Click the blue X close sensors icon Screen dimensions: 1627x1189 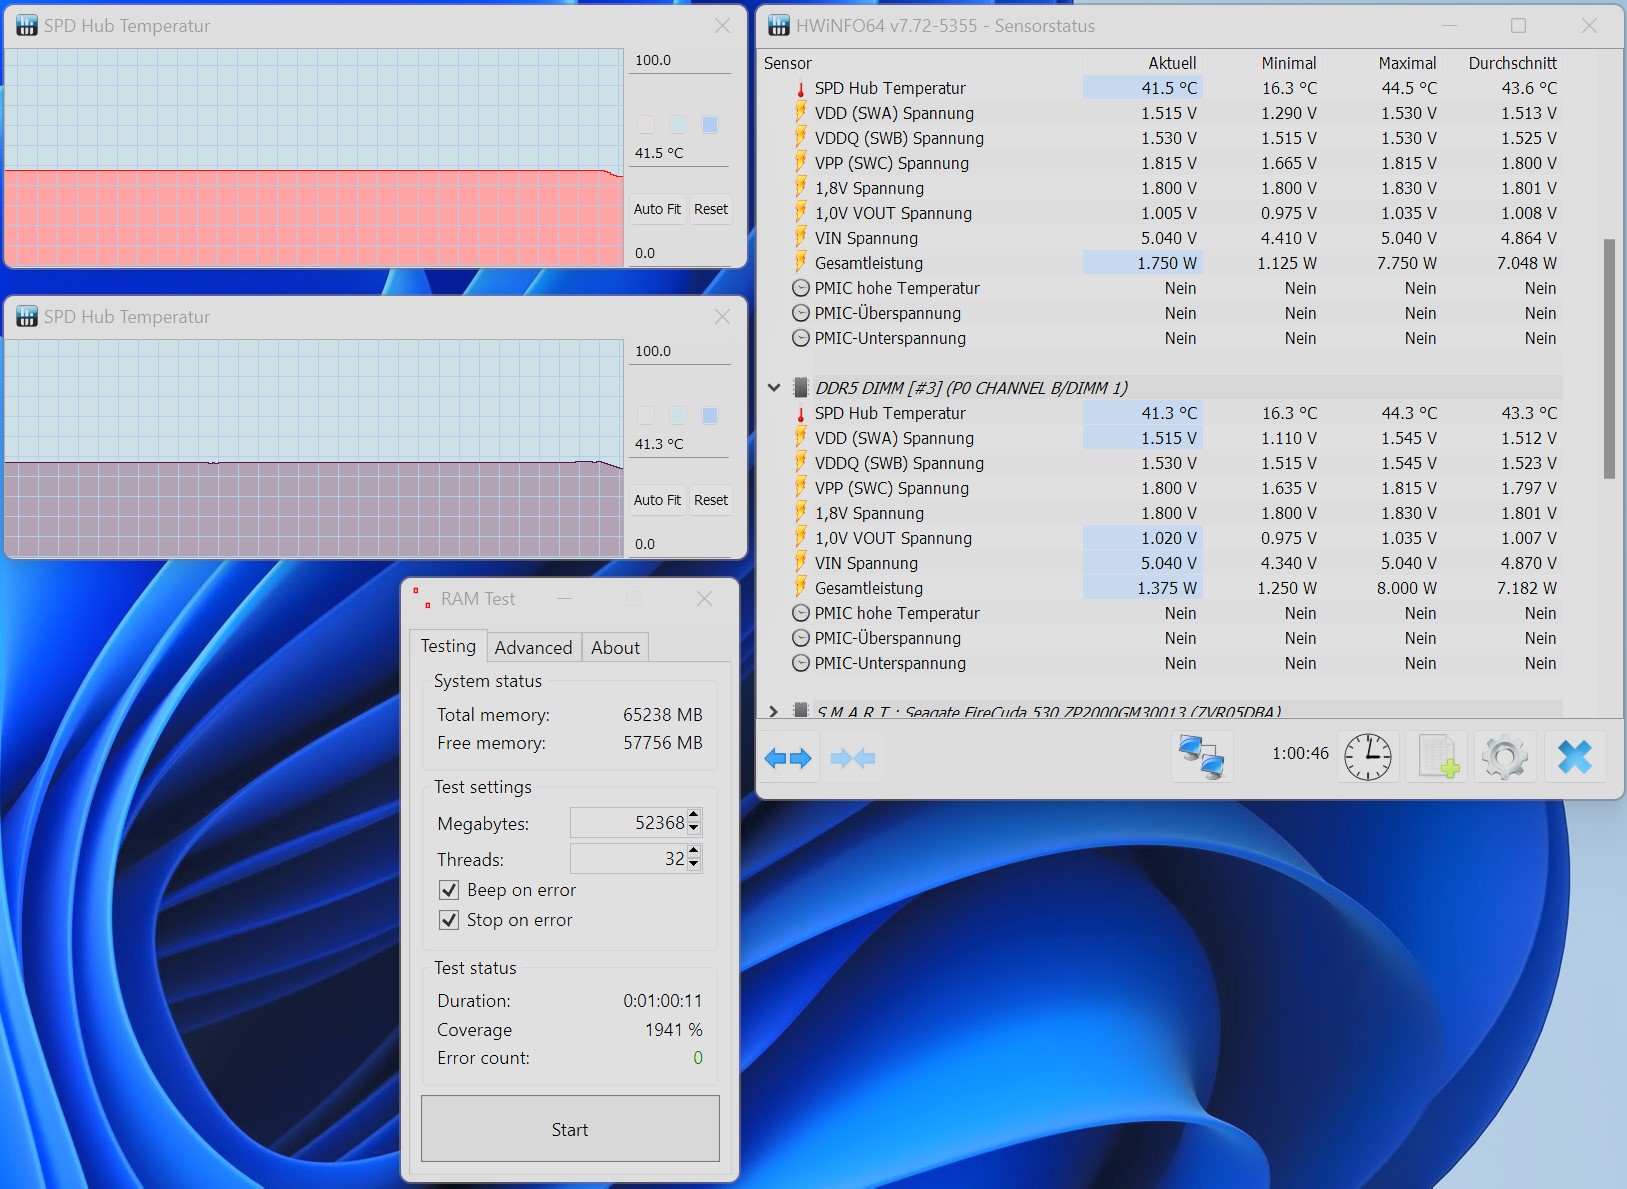point(1575,756)
